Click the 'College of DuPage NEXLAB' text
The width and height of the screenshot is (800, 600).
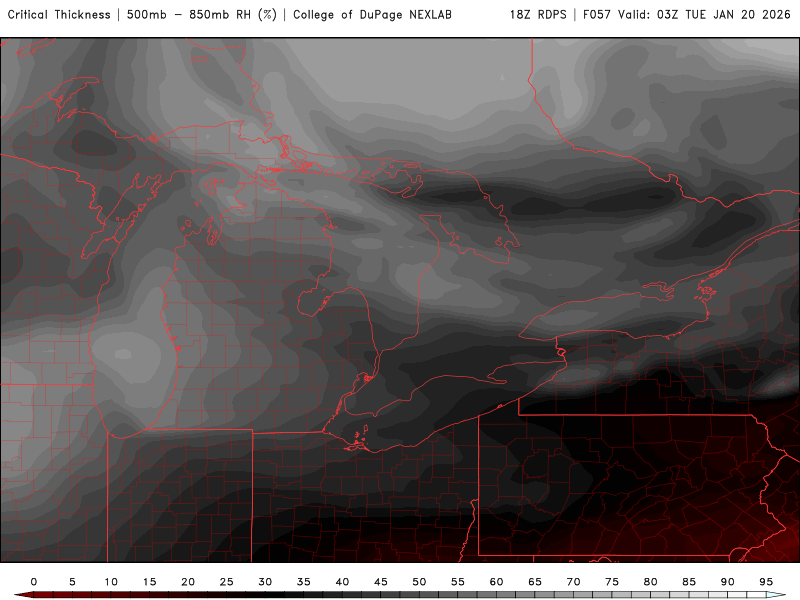(x=372, y=15)
